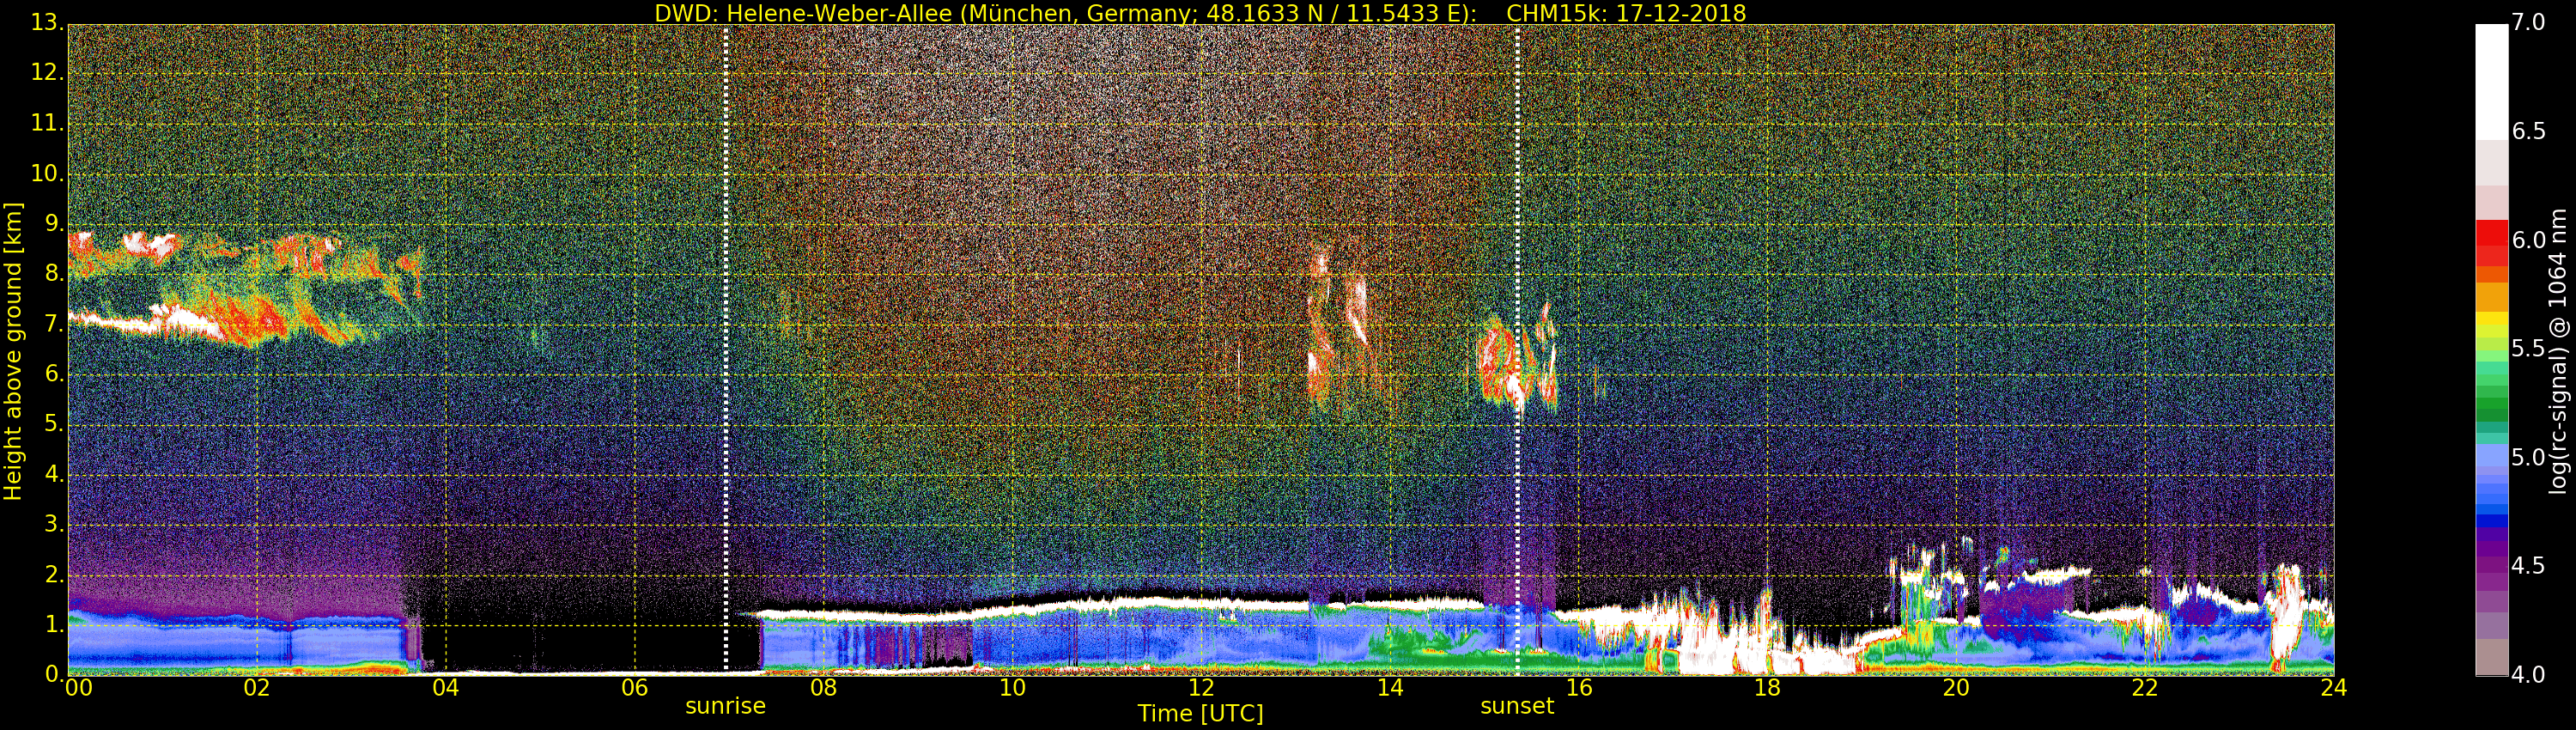Screen dimensions: 2576x730
Task: Click the plot title mentioning Helene-Weber-Allee
Action: pyautogui.click(x=1199, y=13)
